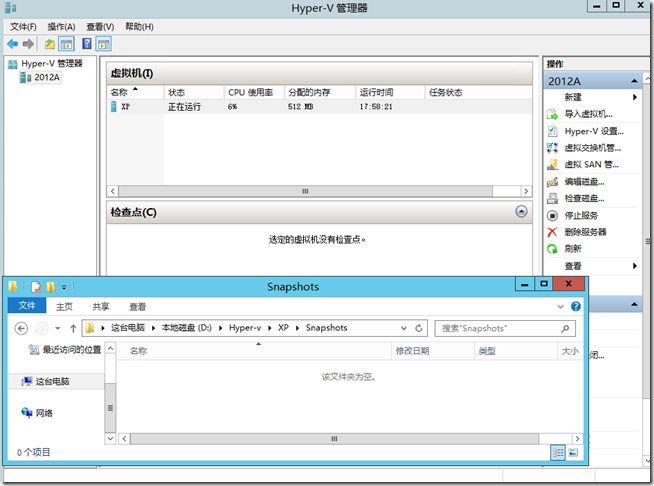Open the 共享 ribbon tab

[x=101, y=307]
